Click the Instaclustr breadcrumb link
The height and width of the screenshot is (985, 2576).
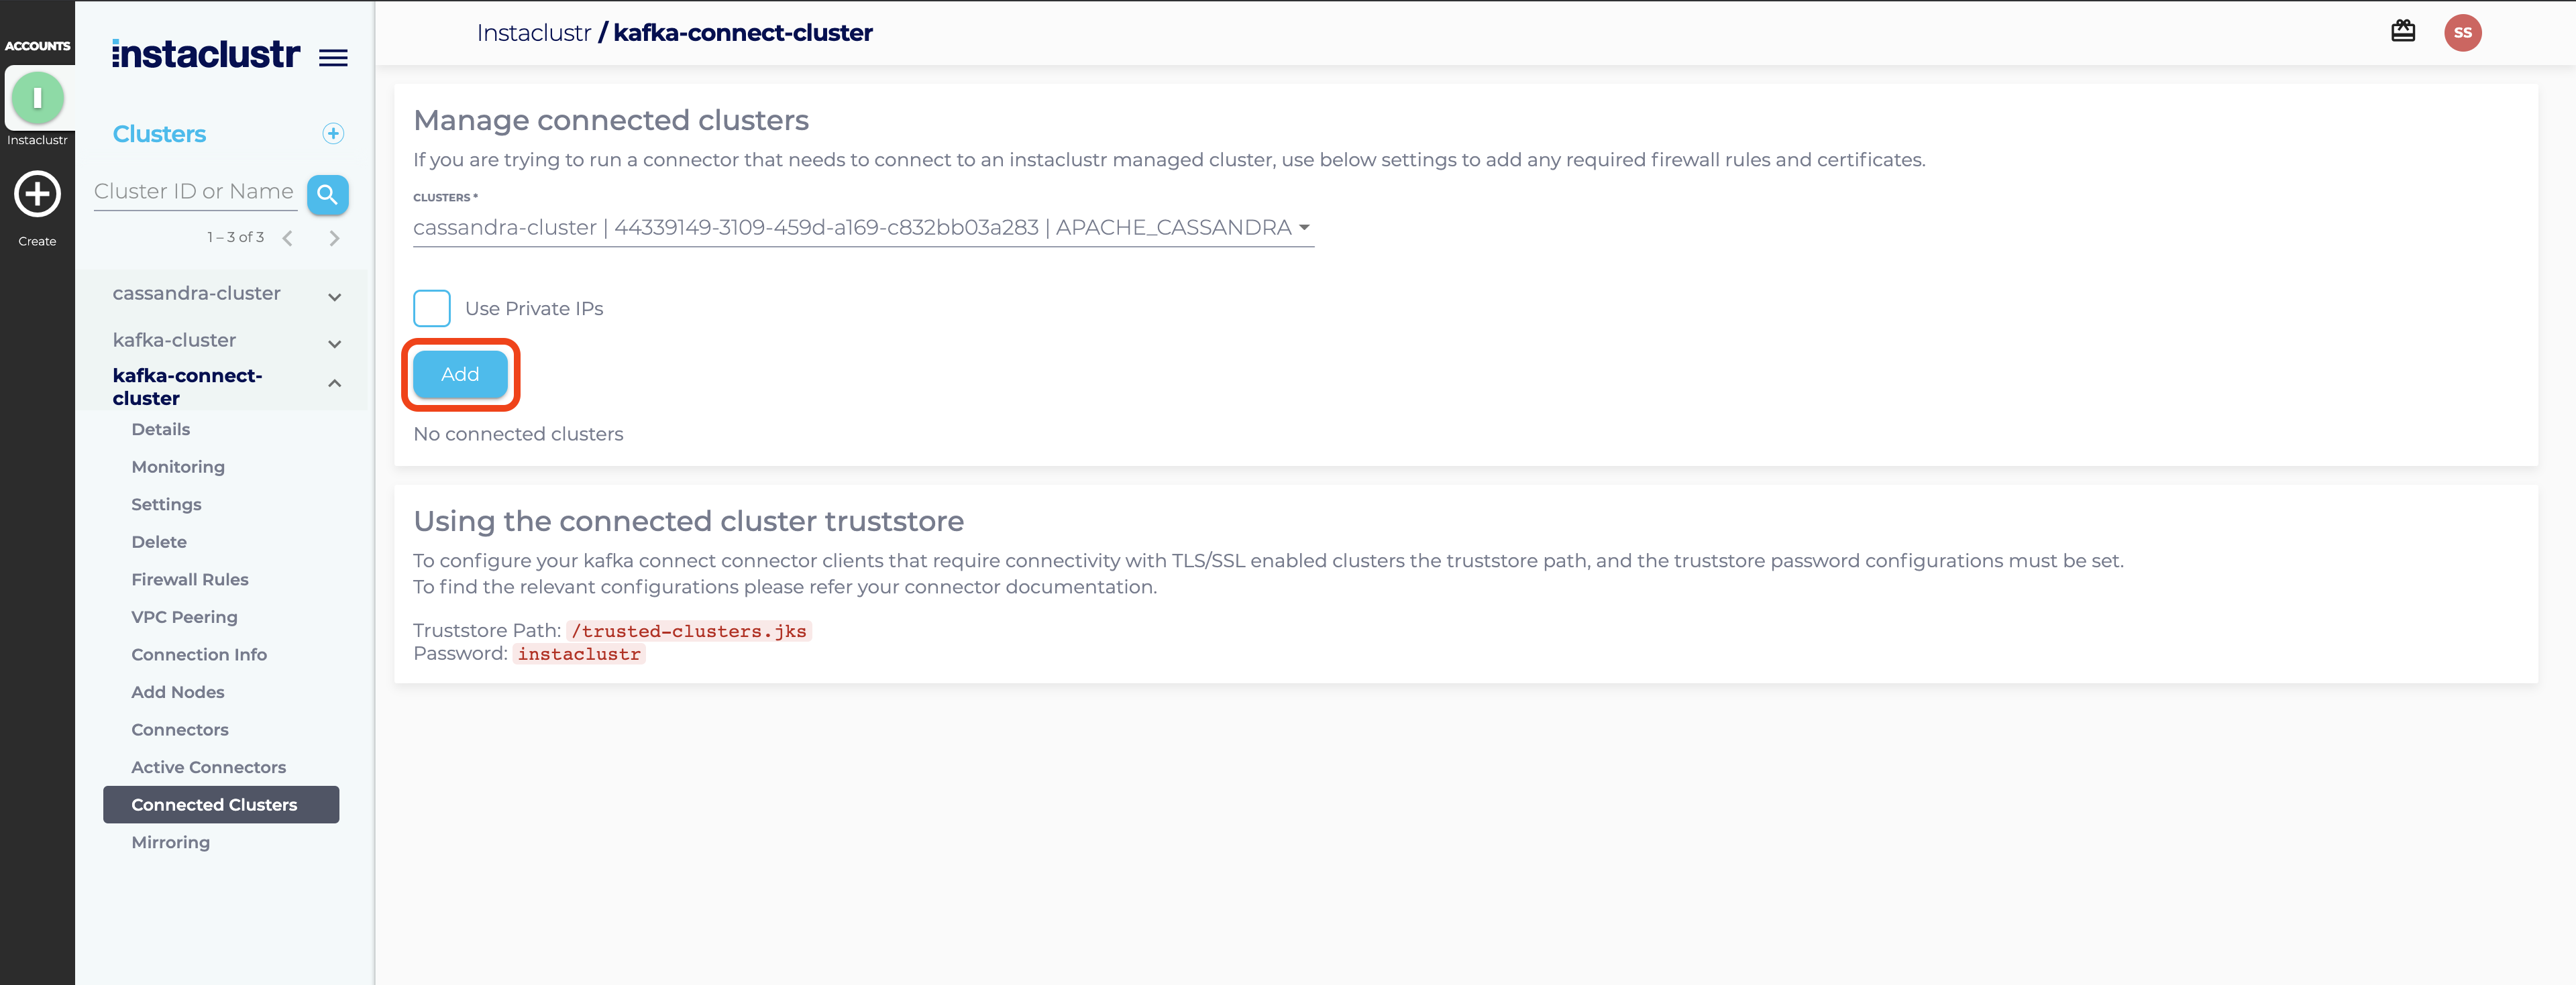point(533,33)
